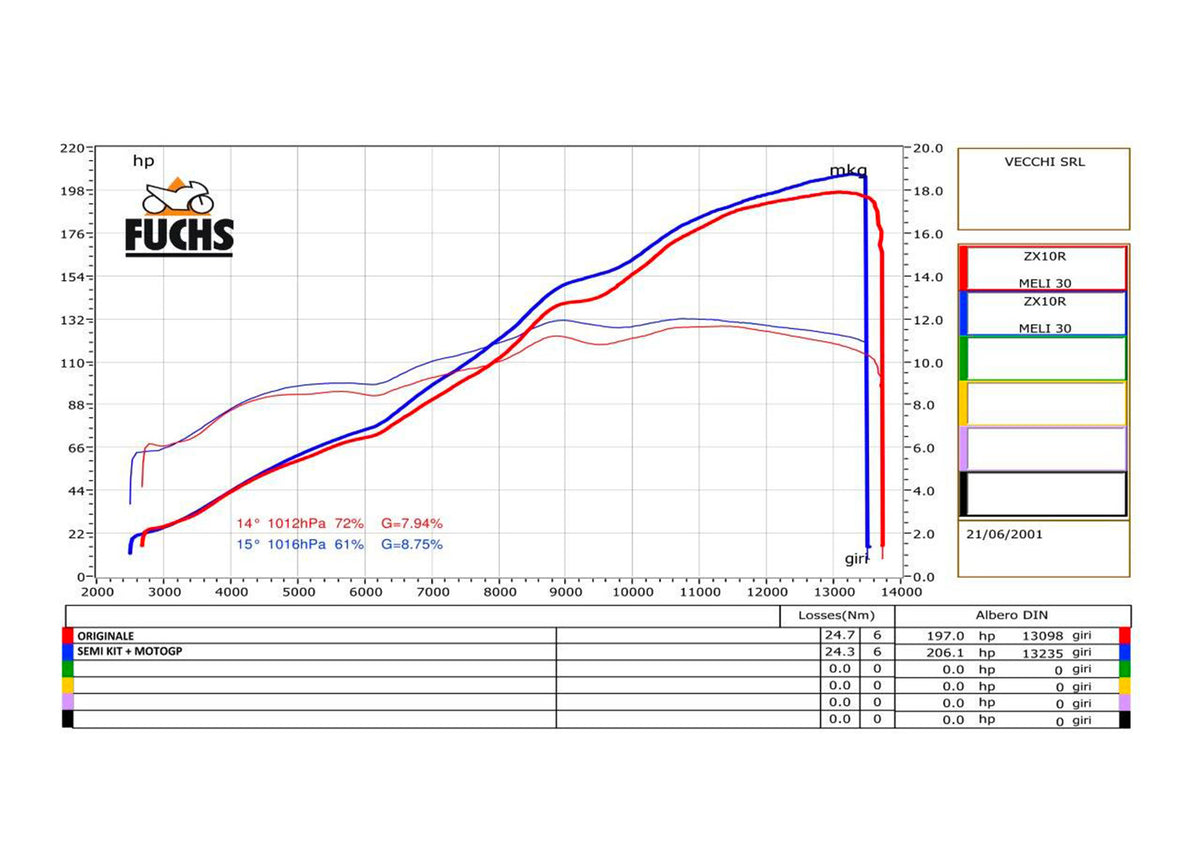
Task: Select the blue ZX10R MELI 30 legend box
Action: coord(1043,313)
